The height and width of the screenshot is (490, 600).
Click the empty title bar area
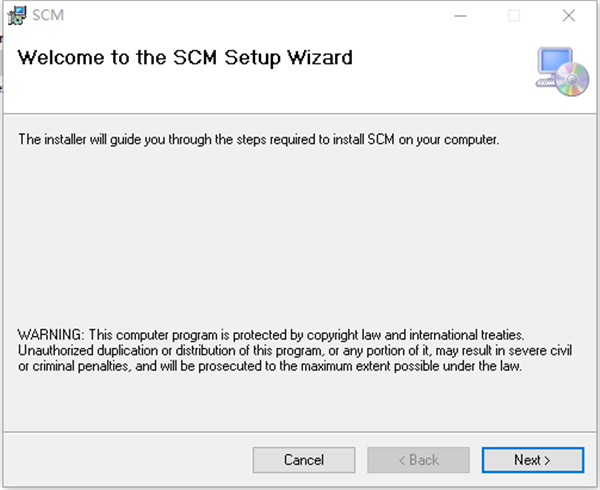tap(250, 16)
